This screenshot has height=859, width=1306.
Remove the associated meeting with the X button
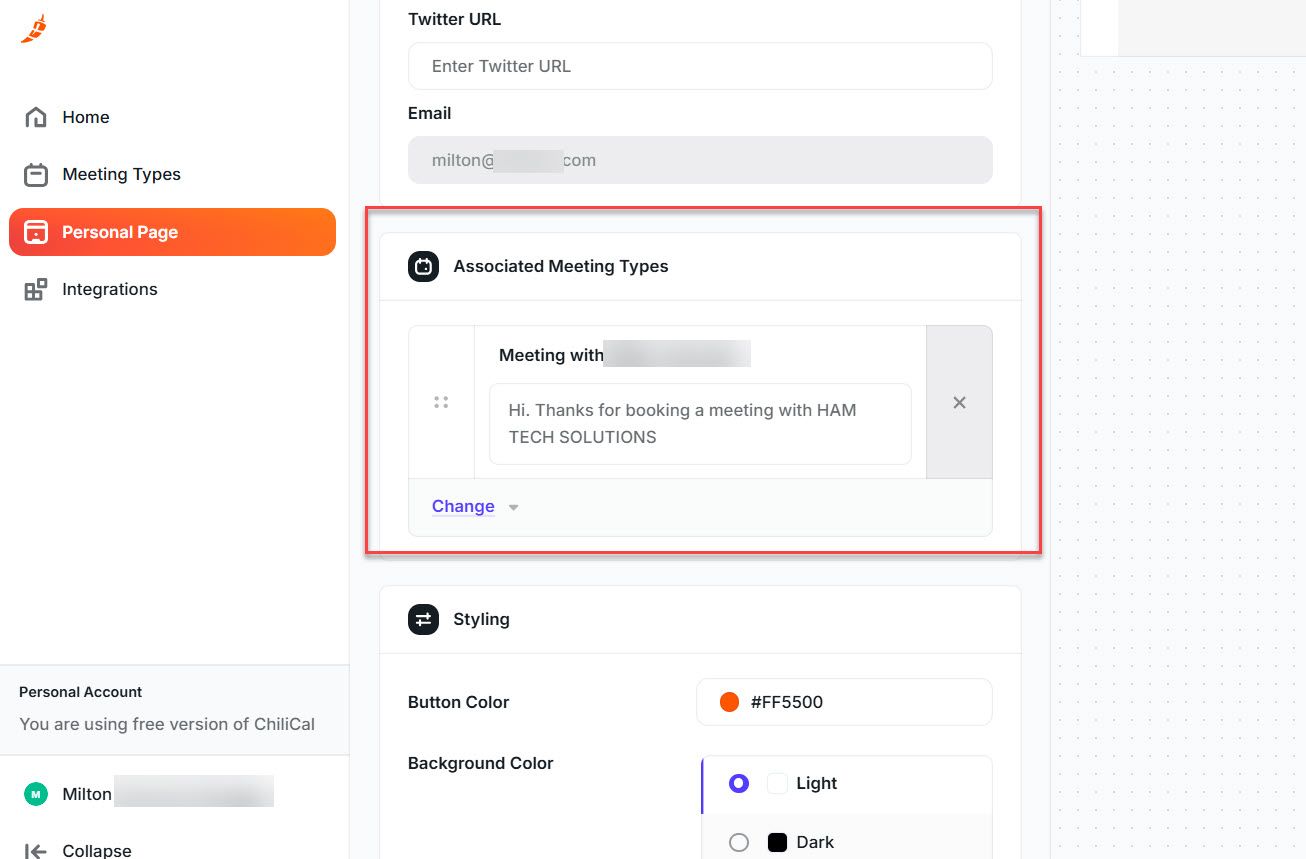959,401
